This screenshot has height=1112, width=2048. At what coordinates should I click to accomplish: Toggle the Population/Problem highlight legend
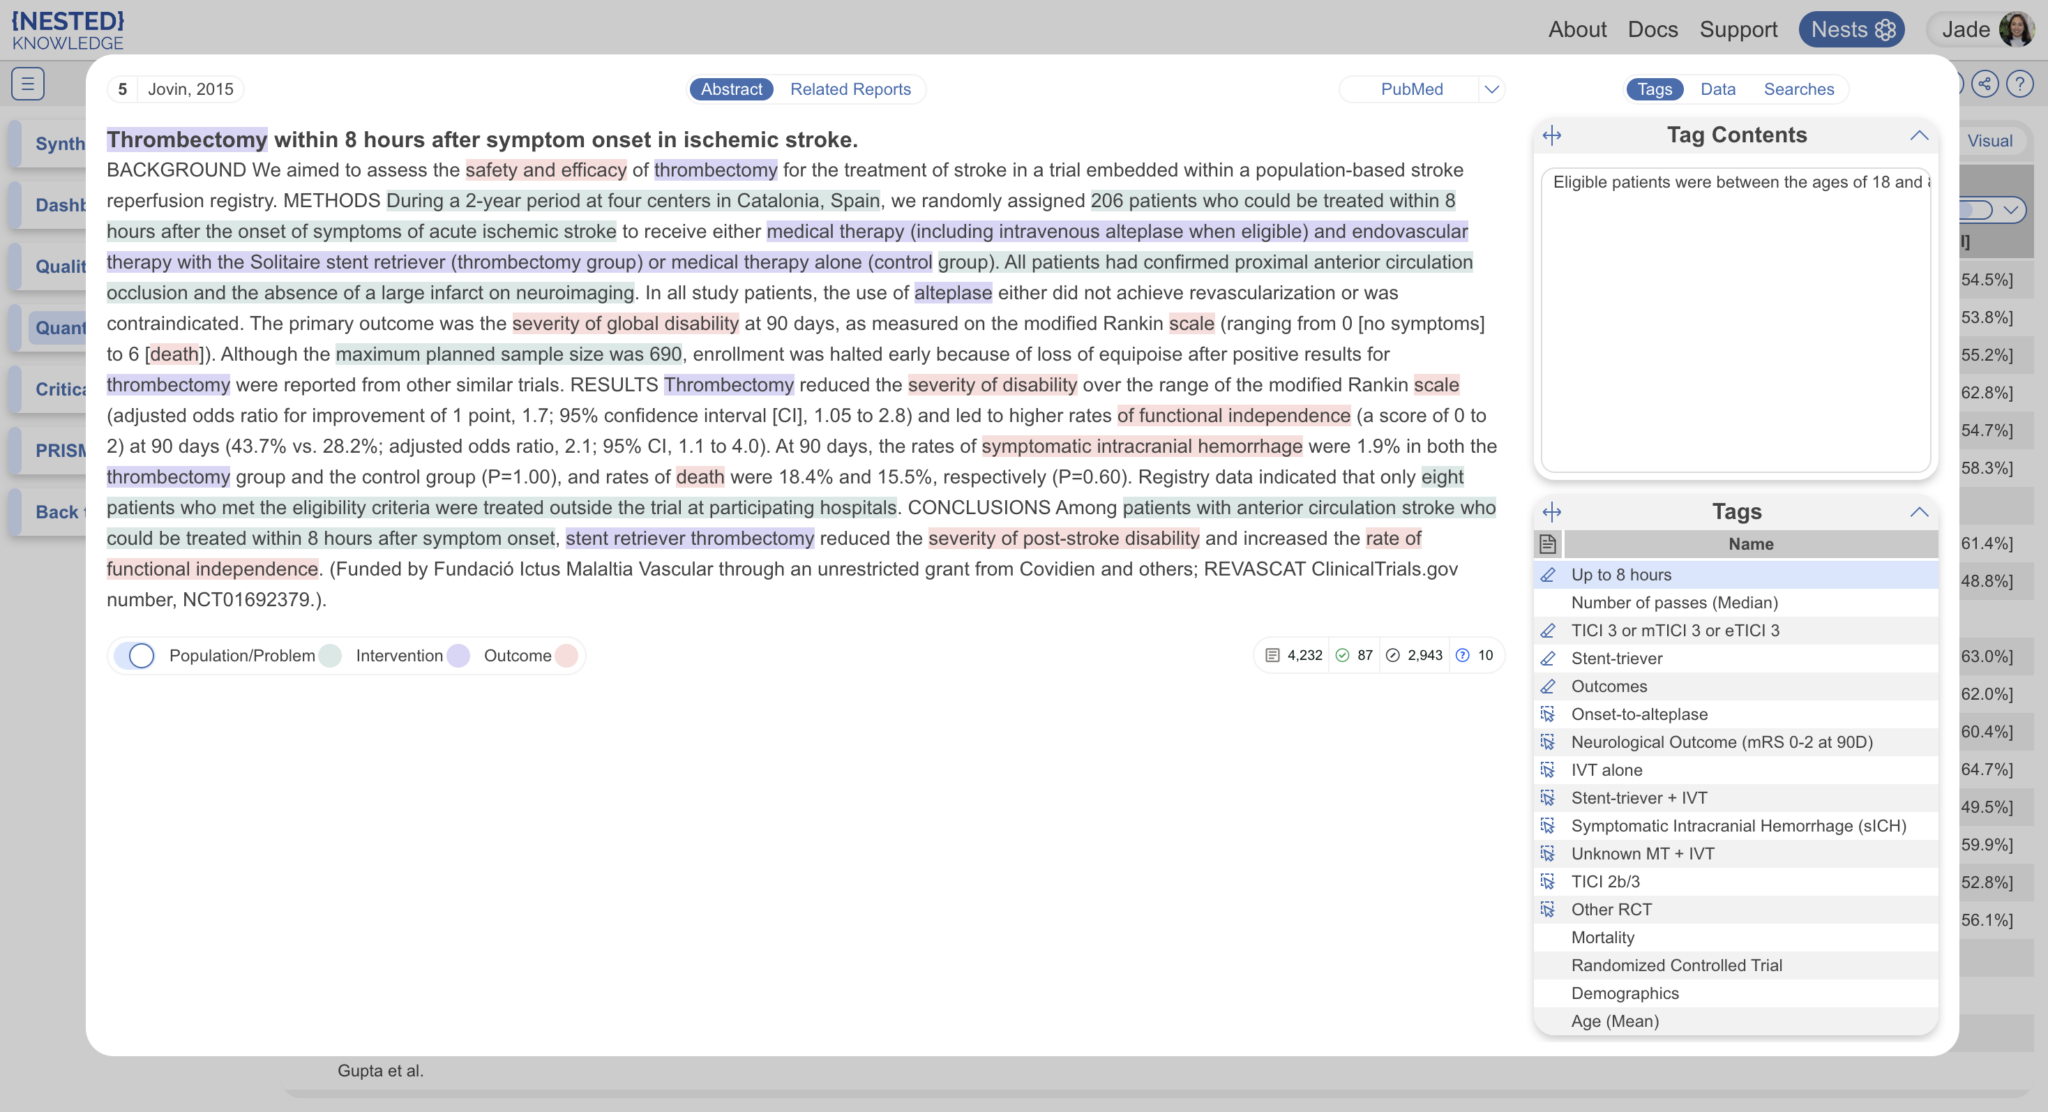139,655
